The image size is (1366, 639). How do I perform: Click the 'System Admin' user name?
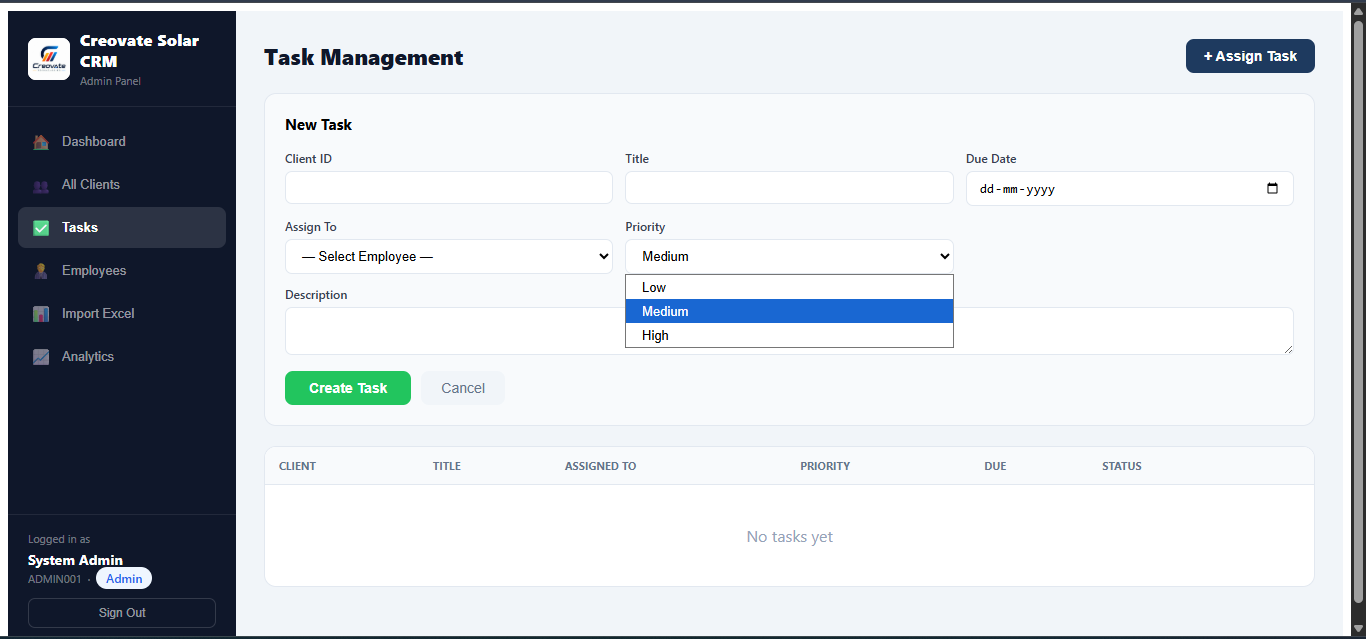click(x=75, y=560)
